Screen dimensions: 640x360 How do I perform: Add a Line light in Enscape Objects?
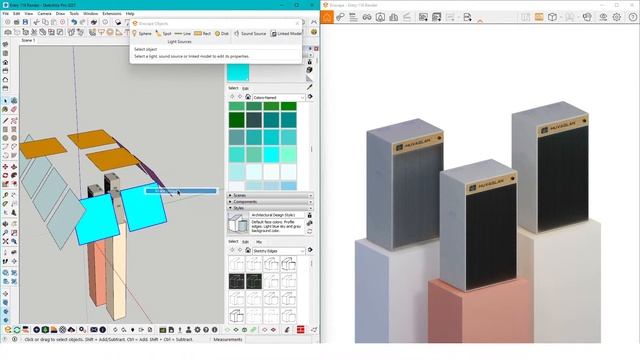click(182, 33)
